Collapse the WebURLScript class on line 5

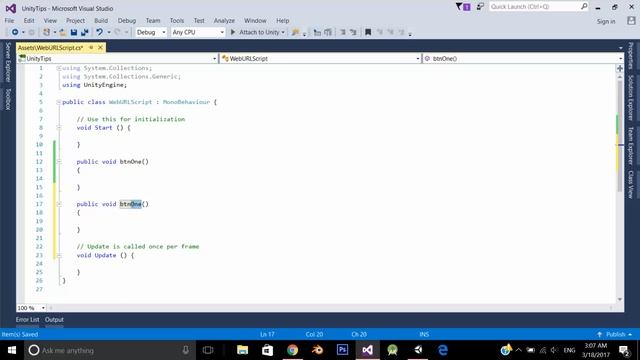(59, 102)
